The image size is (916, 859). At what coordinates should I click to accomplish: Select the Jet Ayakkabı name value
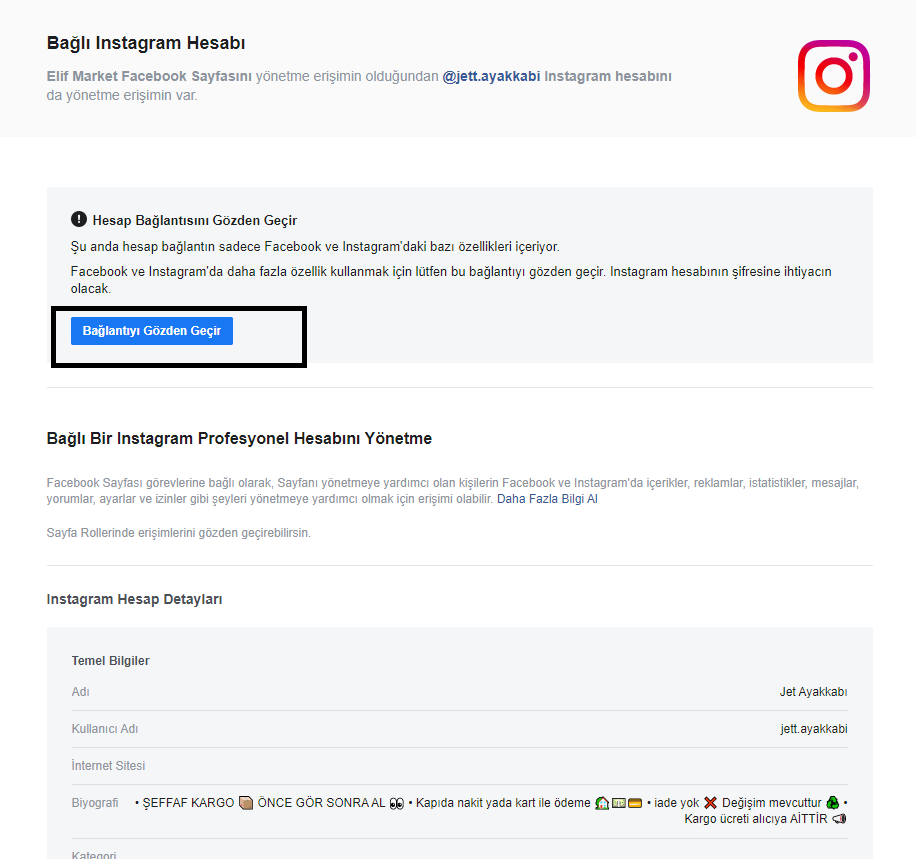813,692
